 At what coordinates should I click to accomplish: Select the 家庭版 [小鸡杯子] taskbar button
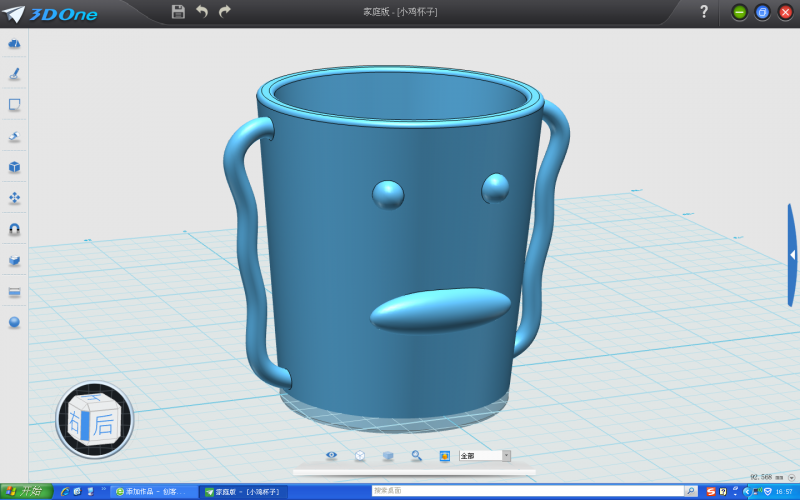(243, 492)
